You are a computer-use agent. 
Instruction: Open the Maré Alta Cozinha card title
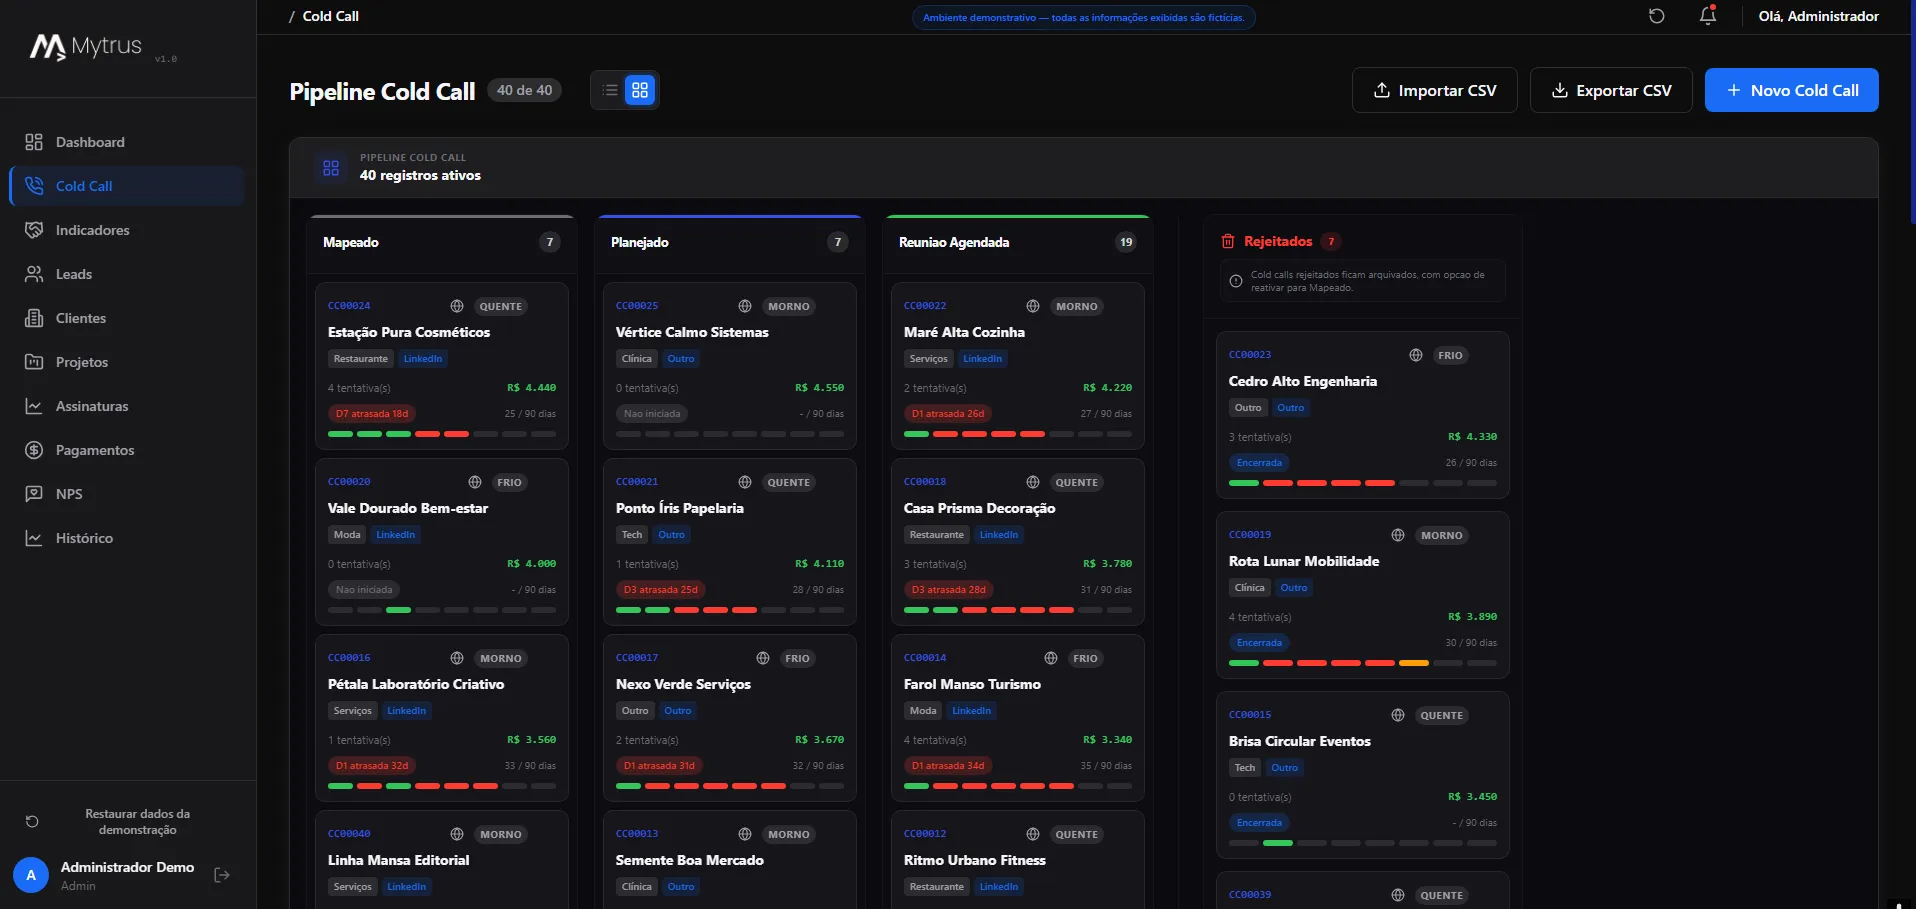[x=964, y=332]
